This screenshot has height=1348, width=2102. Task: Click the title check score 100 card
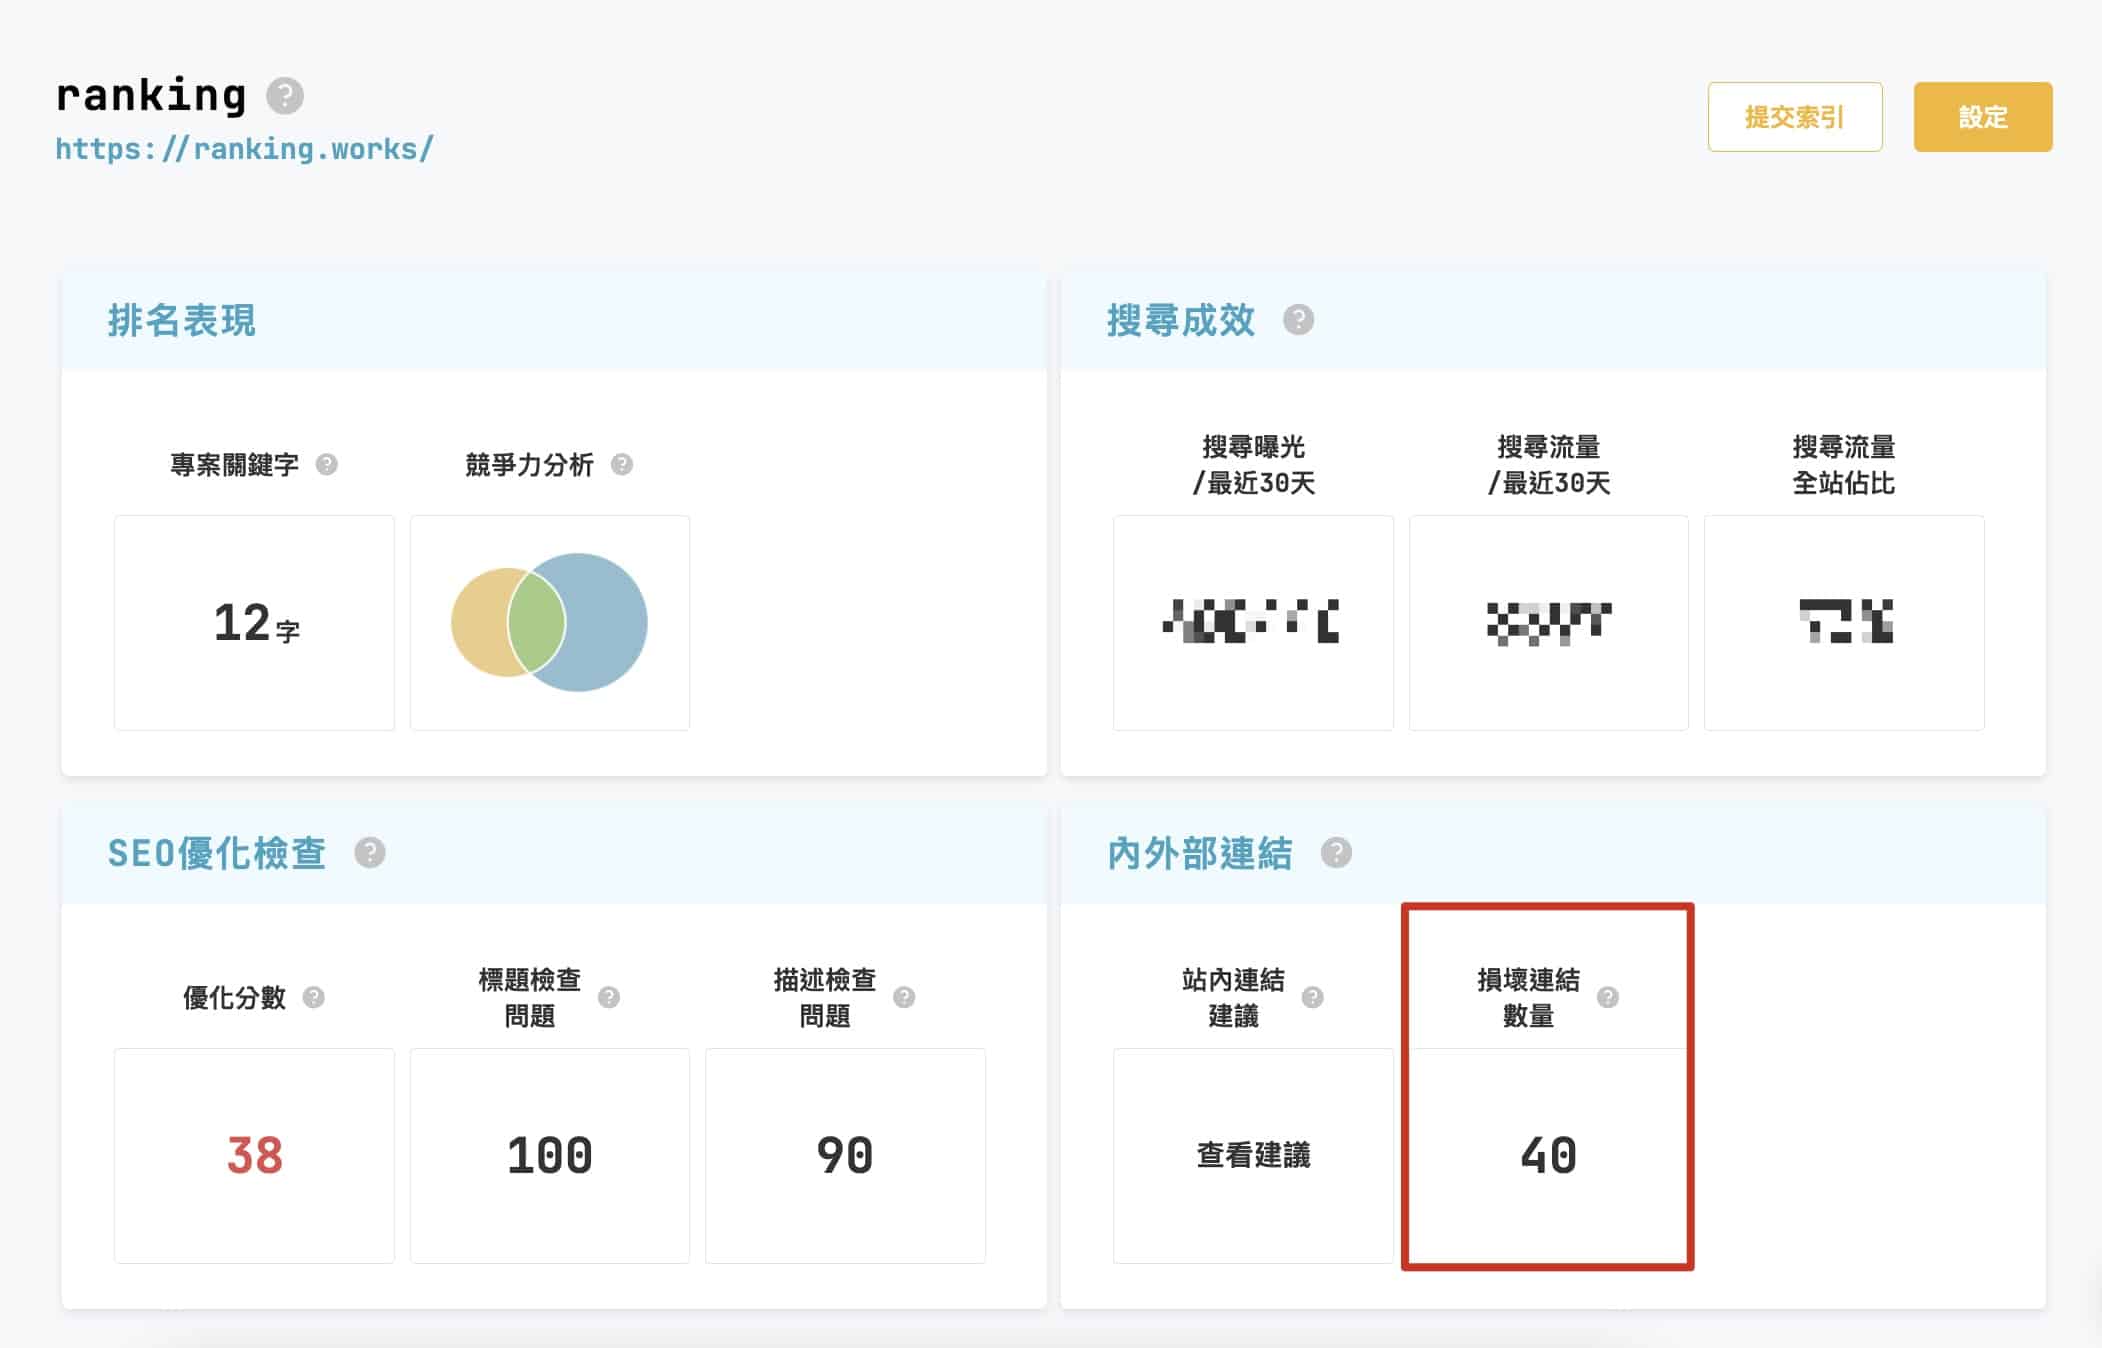(x=549, y=1155)
